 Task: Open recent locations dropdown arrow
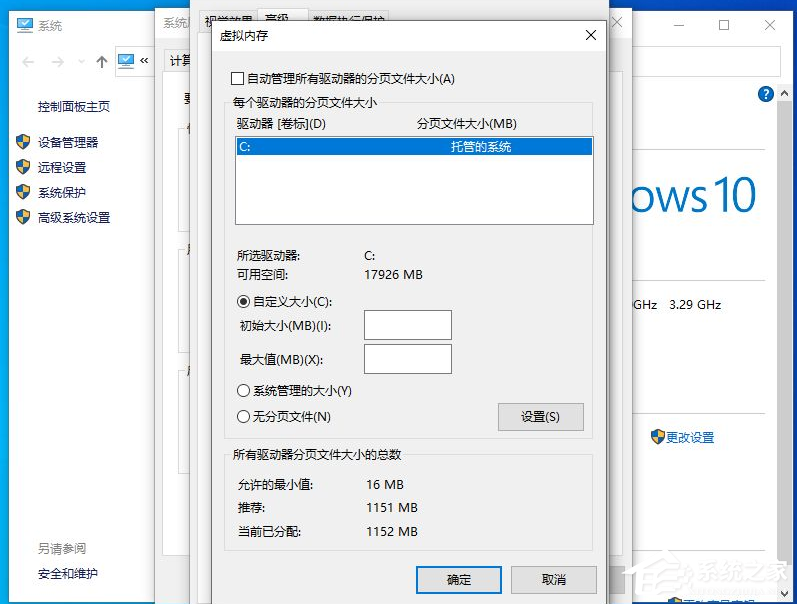click(81, 62)
